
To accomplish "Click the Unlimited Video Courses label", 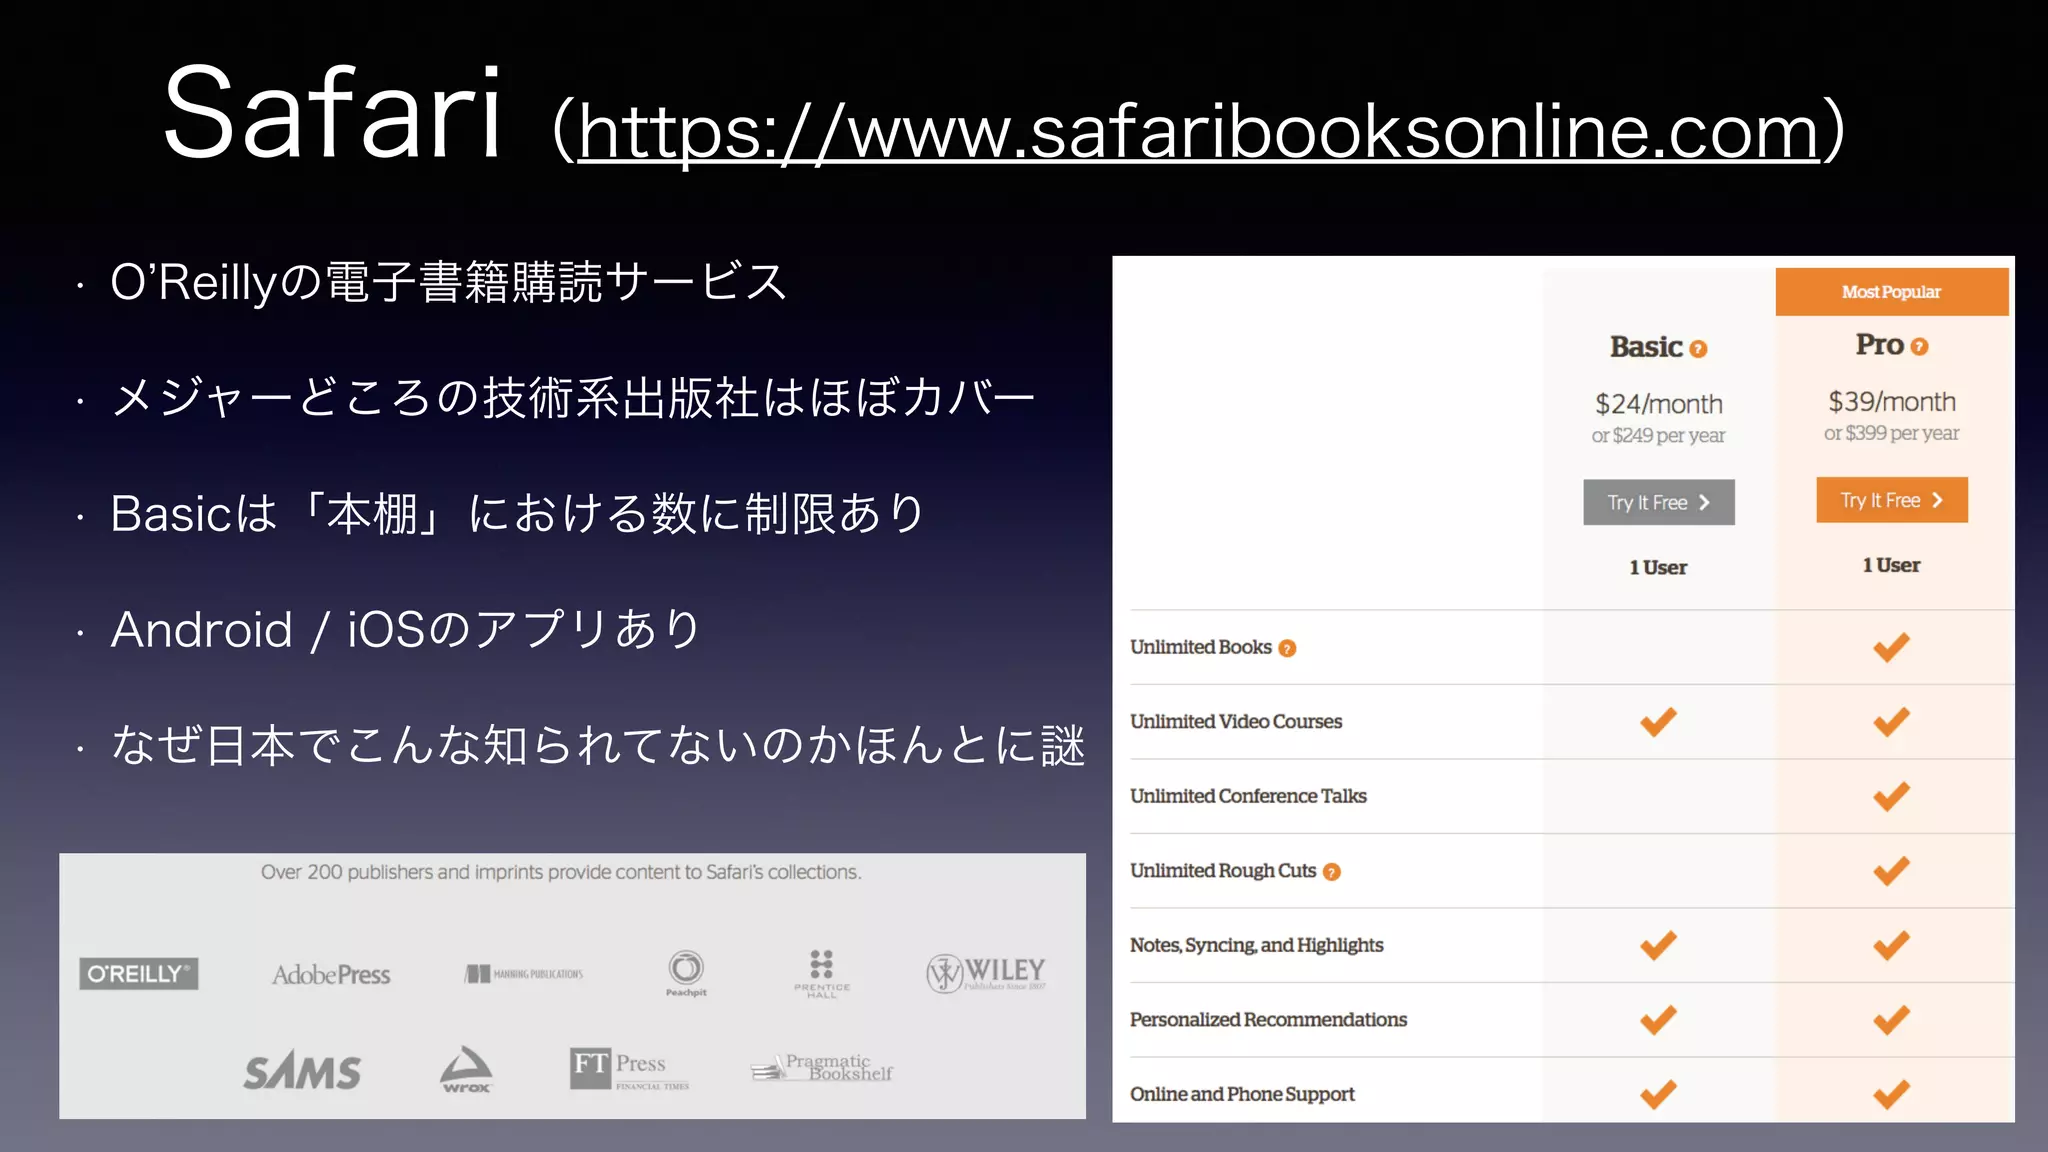I will point(1236,722).
